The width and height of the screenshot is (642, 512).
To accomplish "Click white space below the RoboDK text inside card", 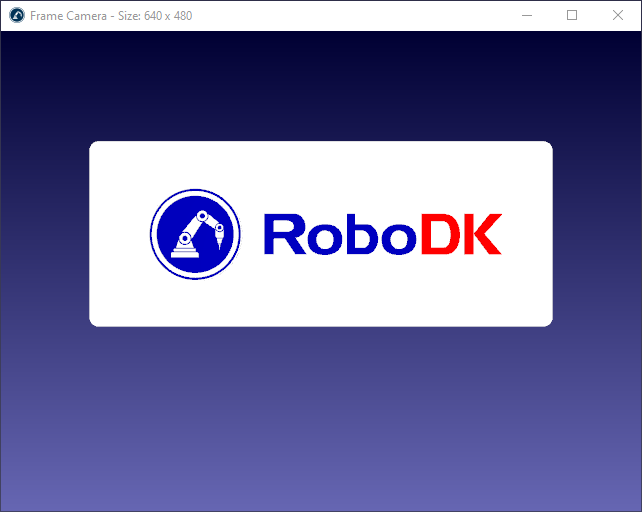I will pos(380,295).
